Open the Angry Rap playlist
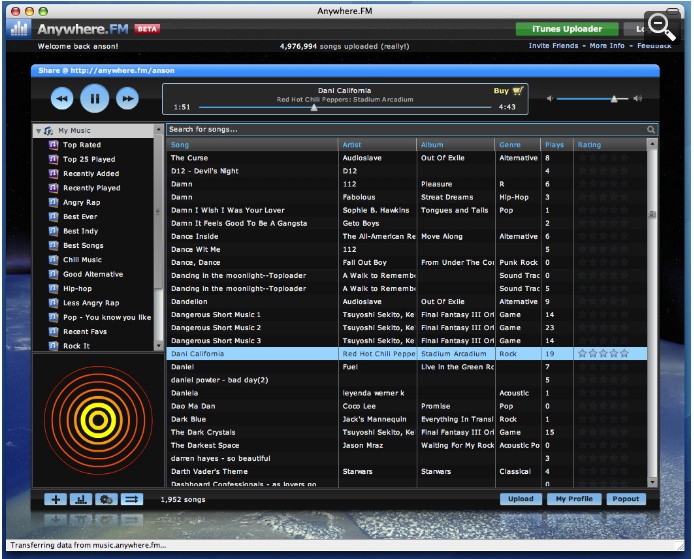 (x=81, y=202)
